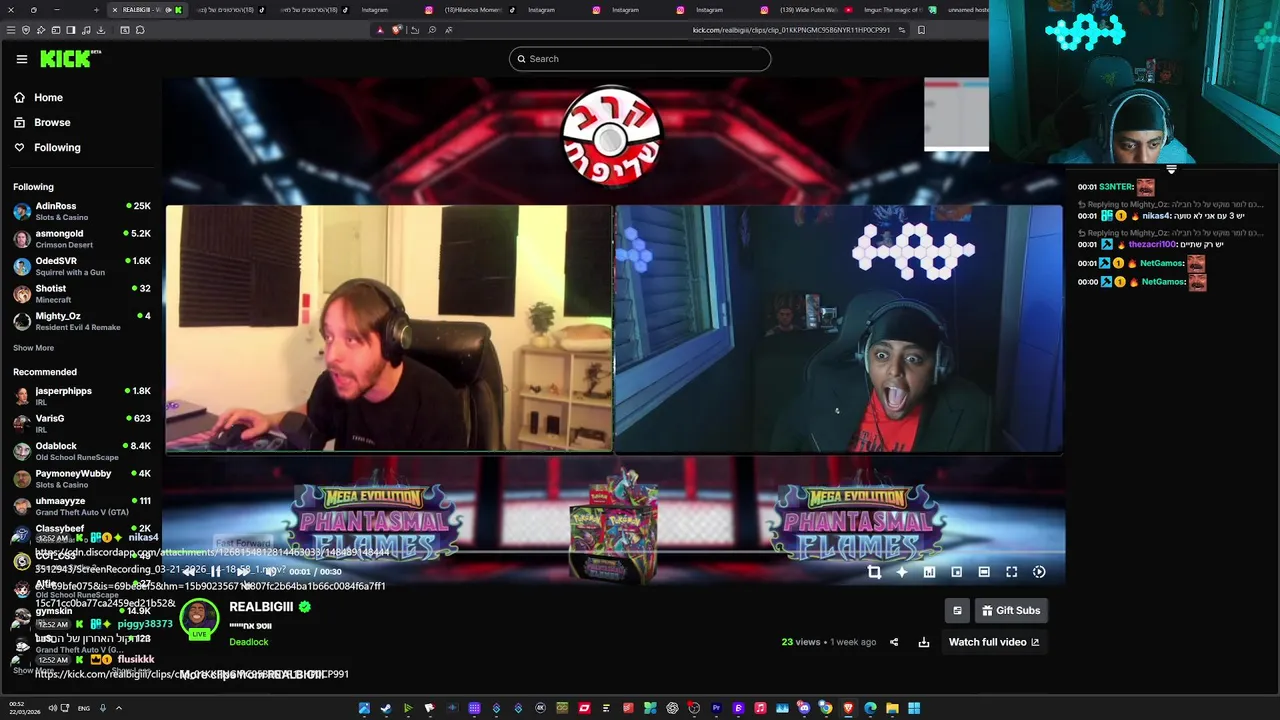Open the stats icon in the player controls
The height and width of the screenshot is (720, 1280).
pyautogui.click(x=929, y=572)
